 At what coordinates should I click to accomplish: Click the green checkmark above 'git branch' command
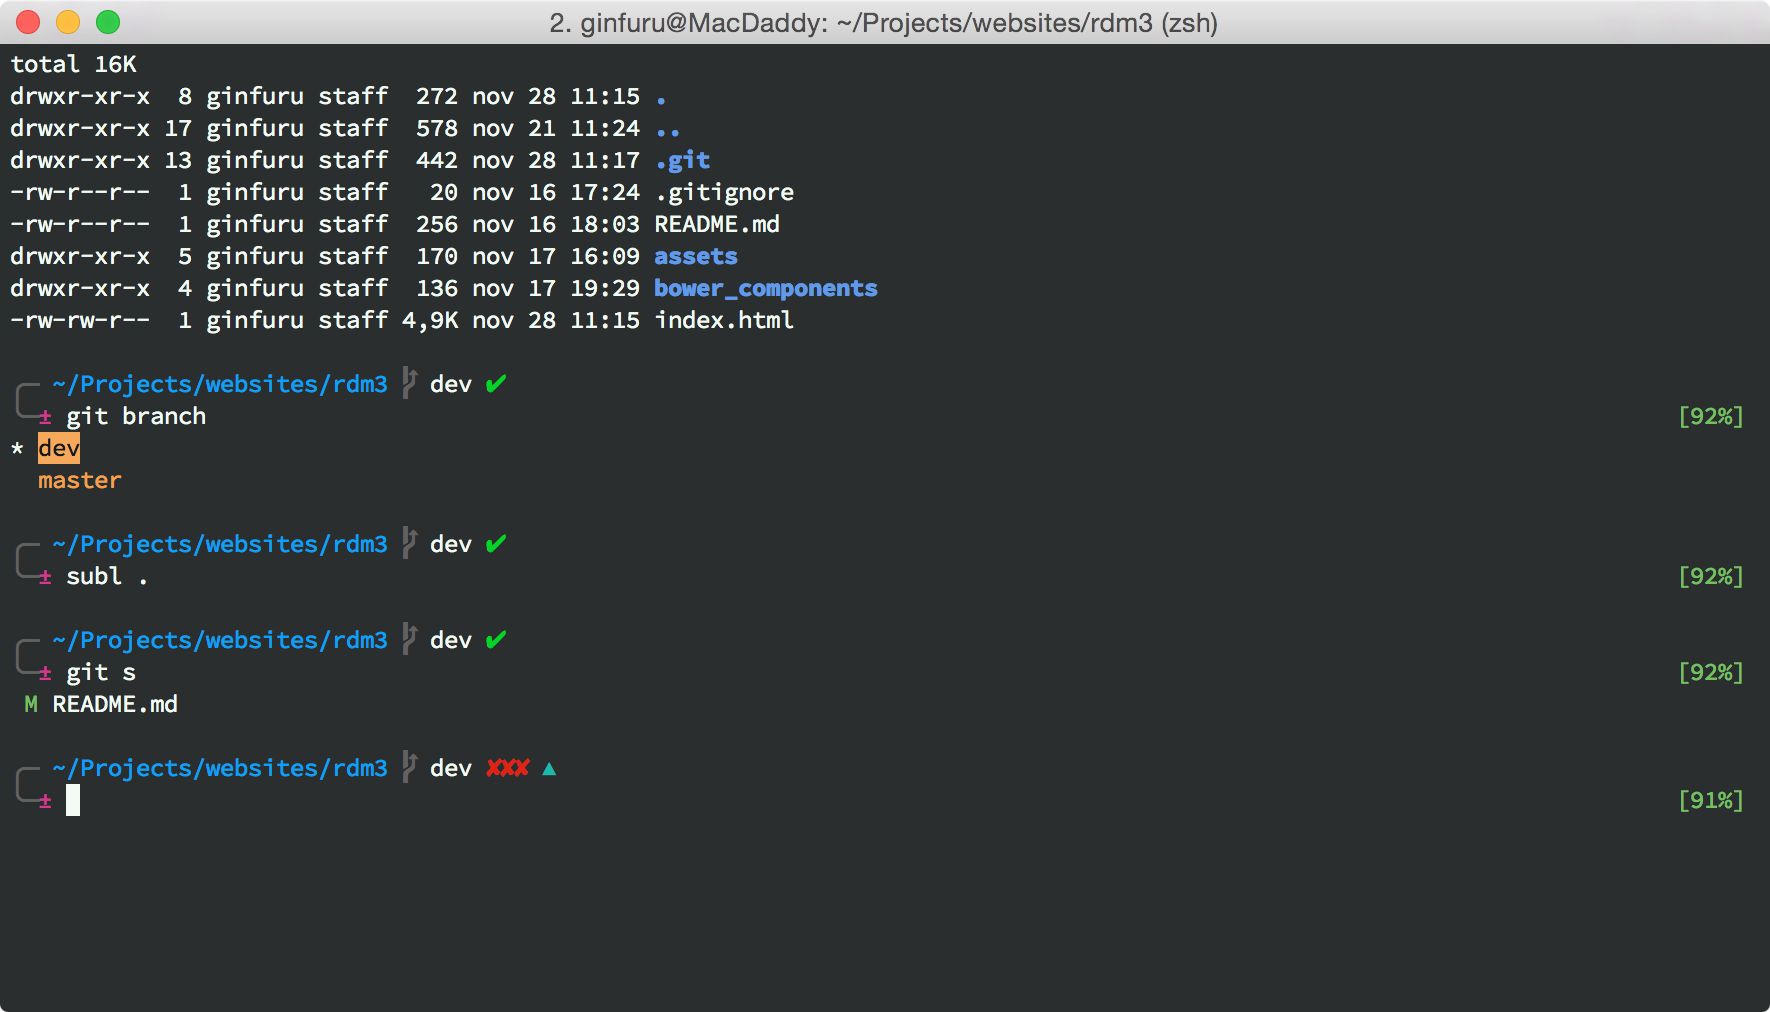[x=495, y=384]
